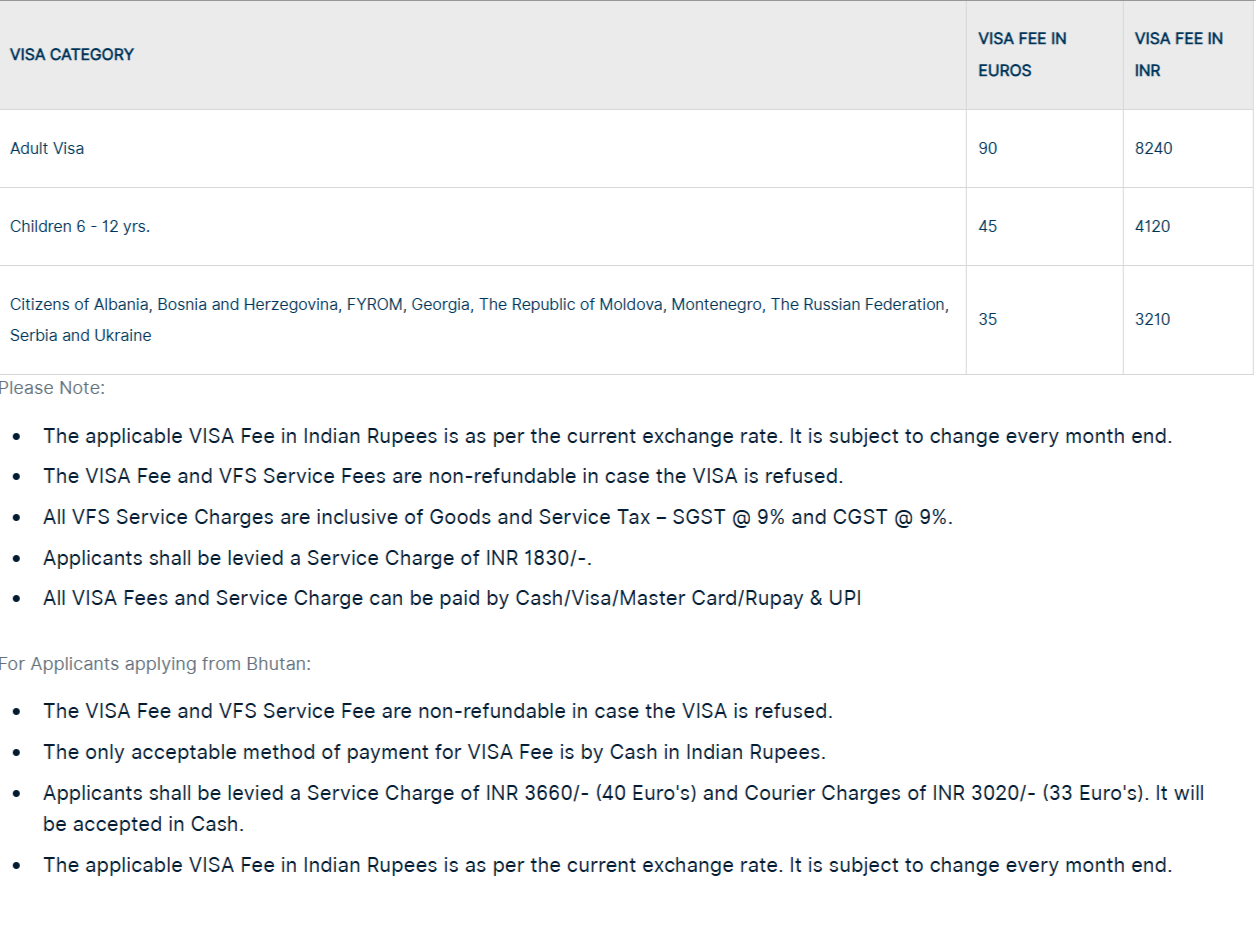Click the VISA FEE IN EUROS header
The image size is (1256, 935).
1022,55
